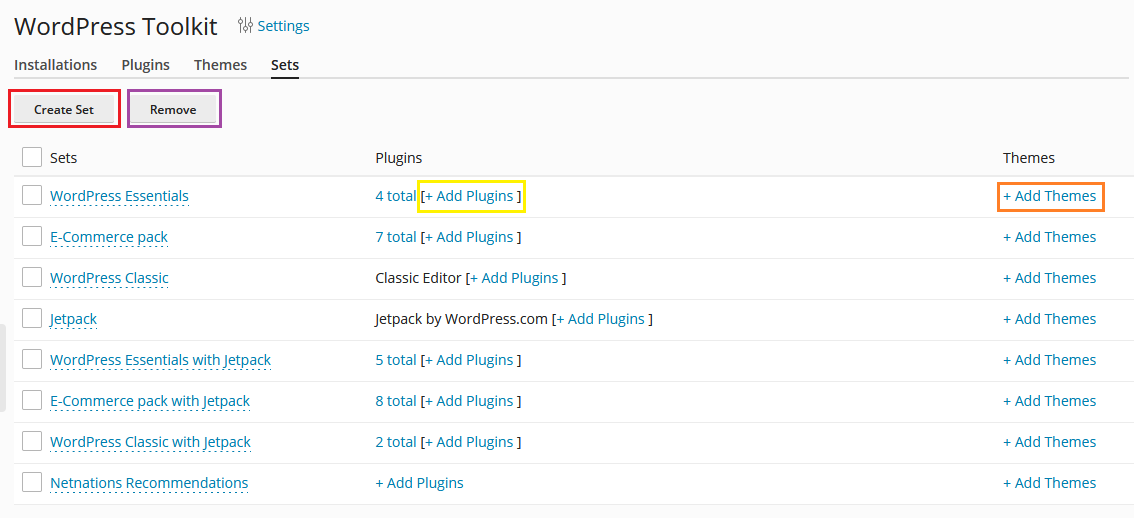Viewport: 1134px width, 518px height.
Task: Add plugins to Netnations Recommendations set
Action: (x=419, y=483)
